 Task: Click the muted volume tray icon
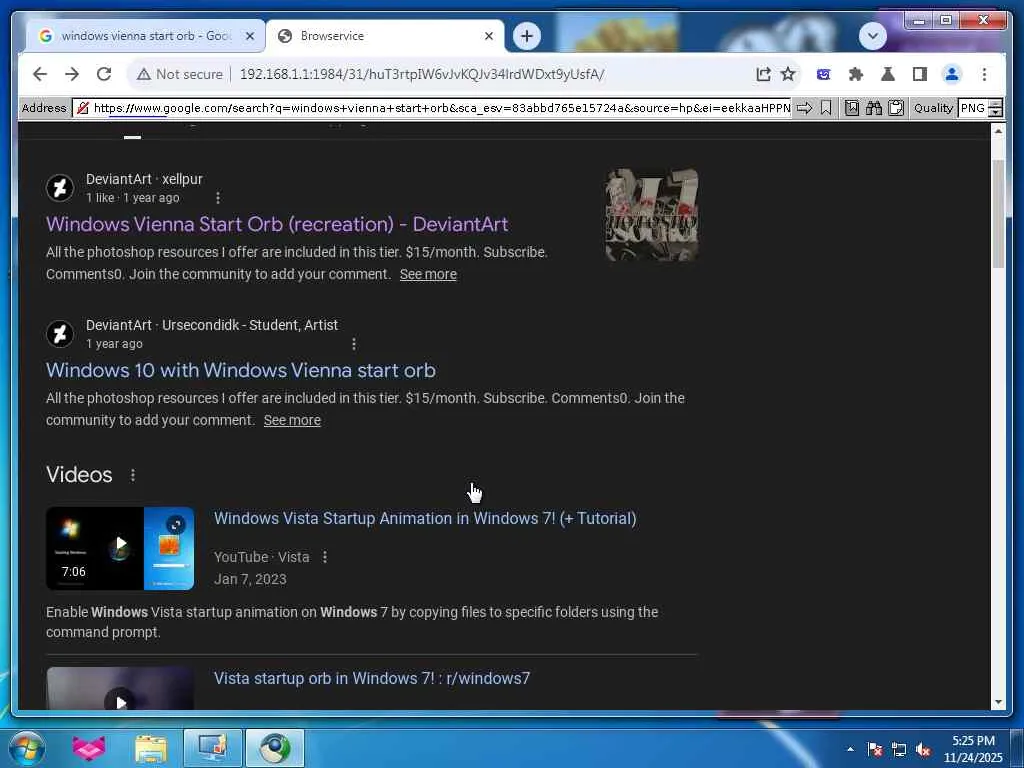click(x=923, y=750)
